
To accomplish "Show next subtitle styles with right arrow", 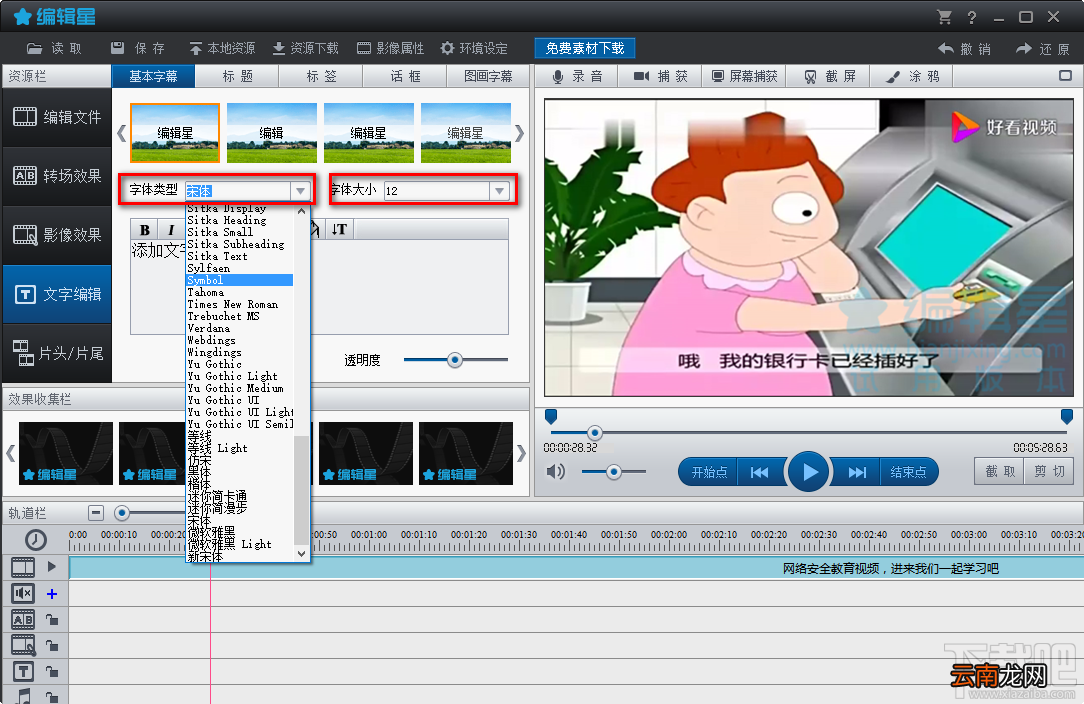I will click(x=519, y=133).
